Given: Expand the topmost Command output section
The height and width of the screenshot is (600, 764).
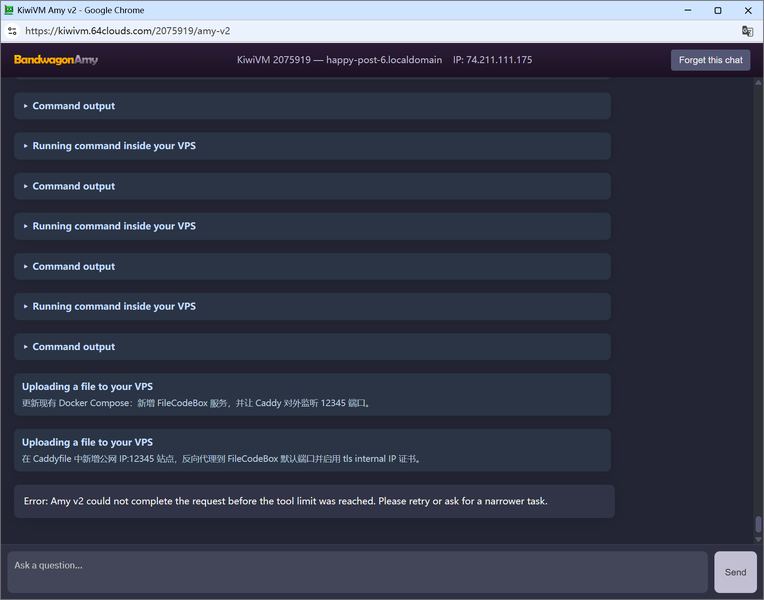Looking at the screenshot, I should (312, 106).
